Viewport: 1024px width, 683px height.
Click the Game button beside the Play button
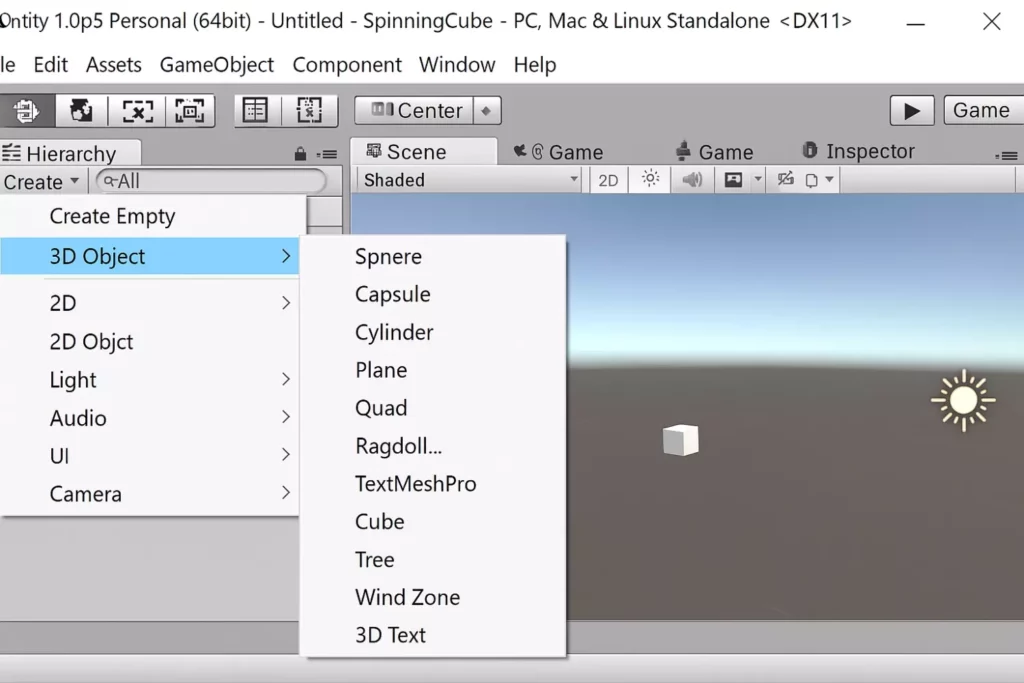pyautogui.click(x=982, y=110)
